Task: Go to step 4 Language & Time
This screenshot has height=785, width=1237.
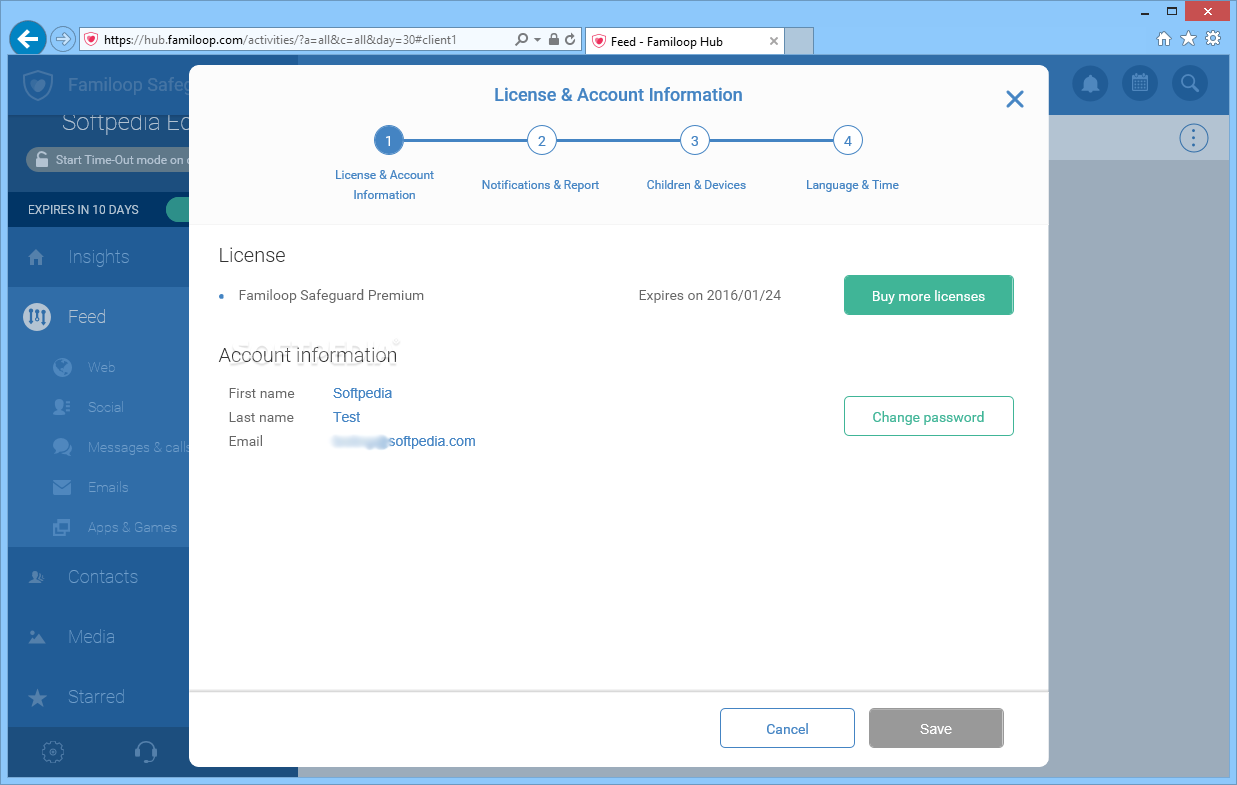Action: (x=847, y=141)
